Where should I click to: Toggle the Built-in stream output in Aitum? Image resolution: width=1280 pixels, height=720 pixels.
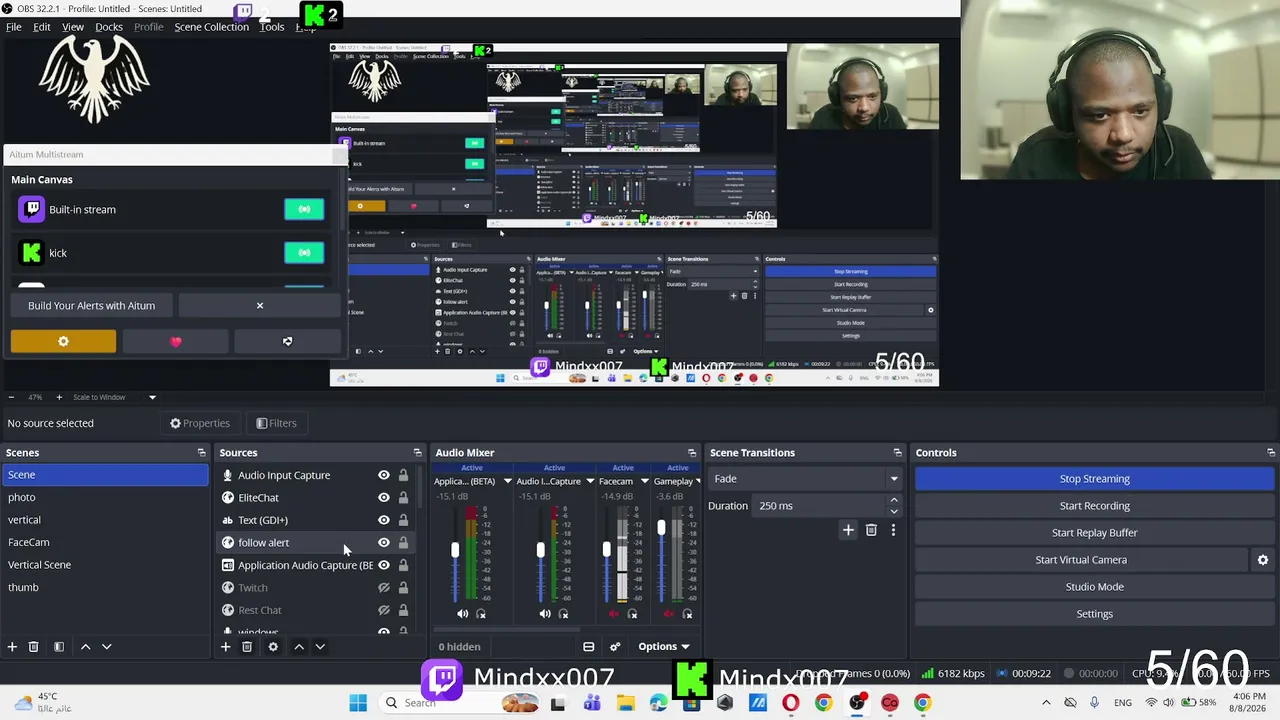pos(304,209)
